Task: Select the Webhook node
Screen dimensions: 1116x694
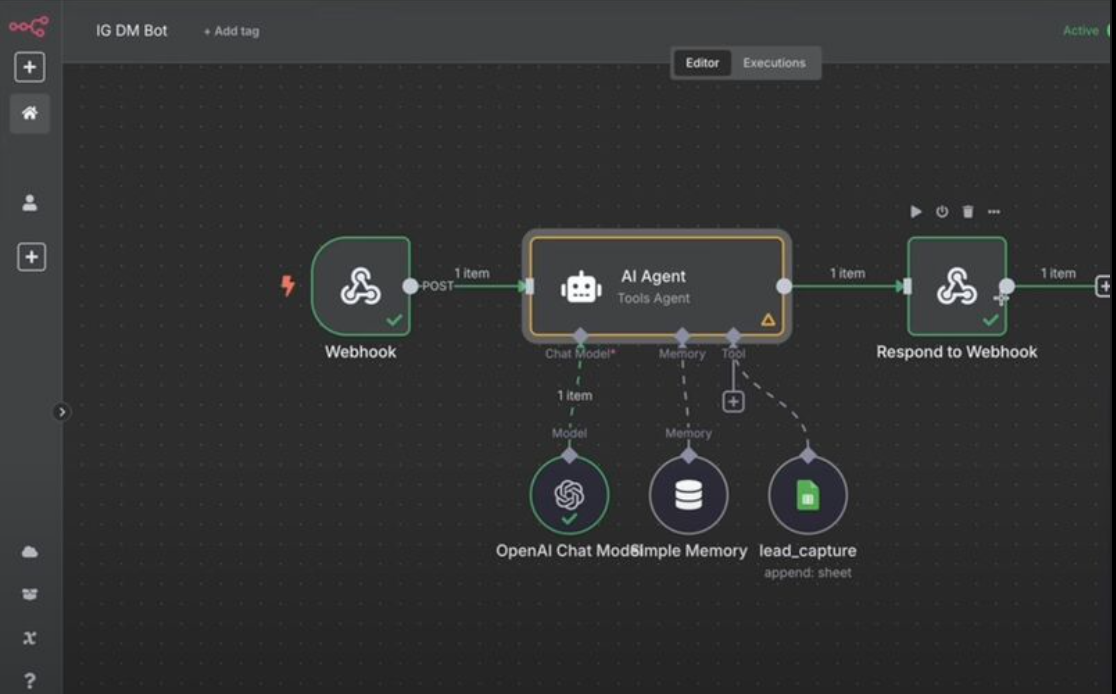Action: [361, 286]
